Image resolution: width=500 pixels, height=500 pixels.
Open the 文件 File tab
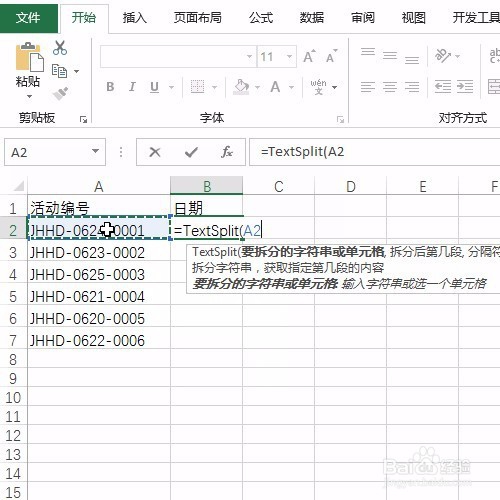(x=28, y=18)
